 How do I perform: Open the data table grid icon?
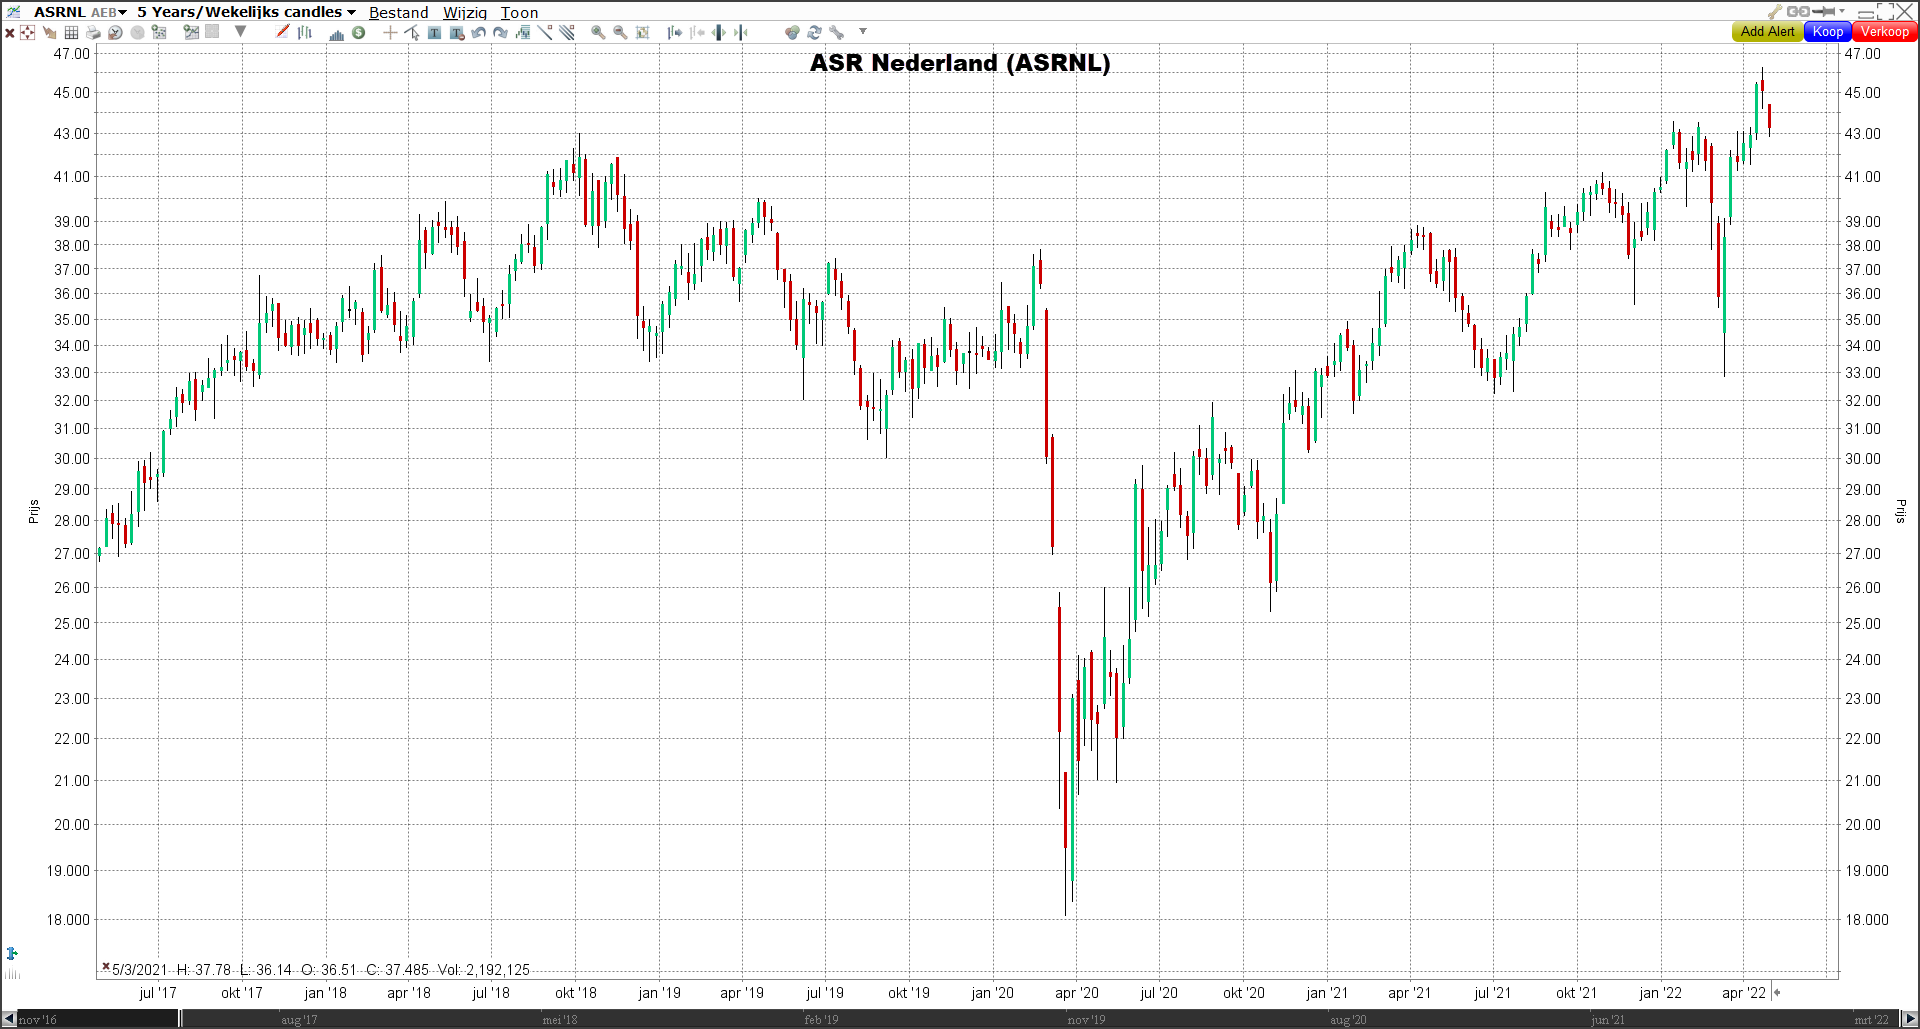click(x=71, y=32)
